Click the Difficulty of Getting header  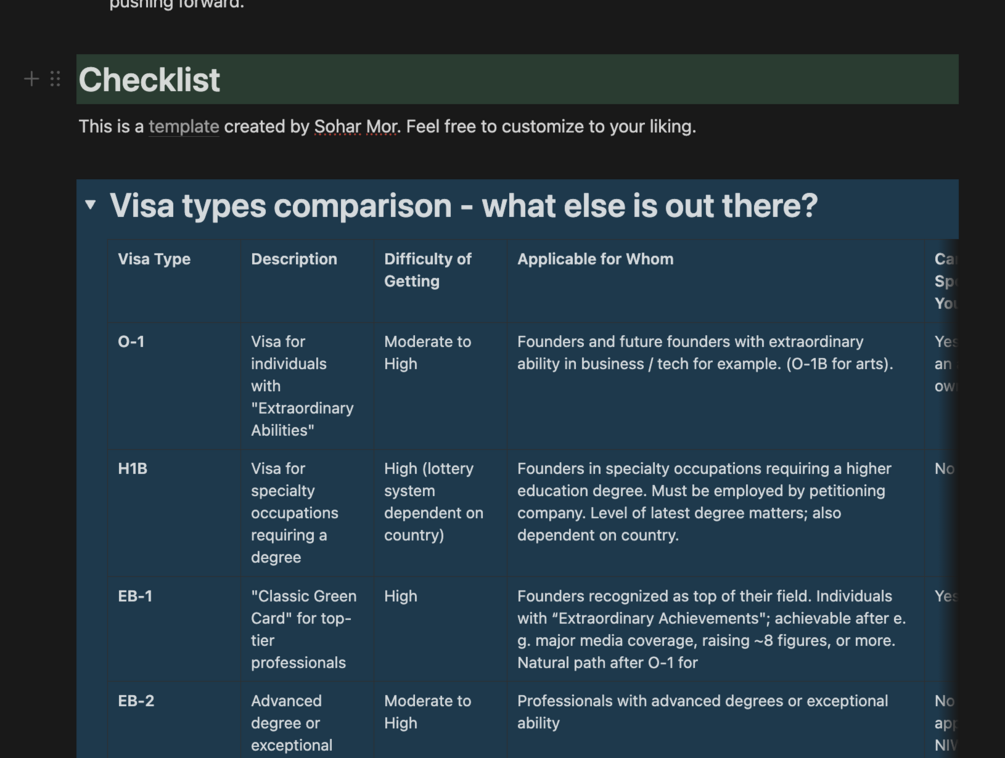click(x=427, y=270)
